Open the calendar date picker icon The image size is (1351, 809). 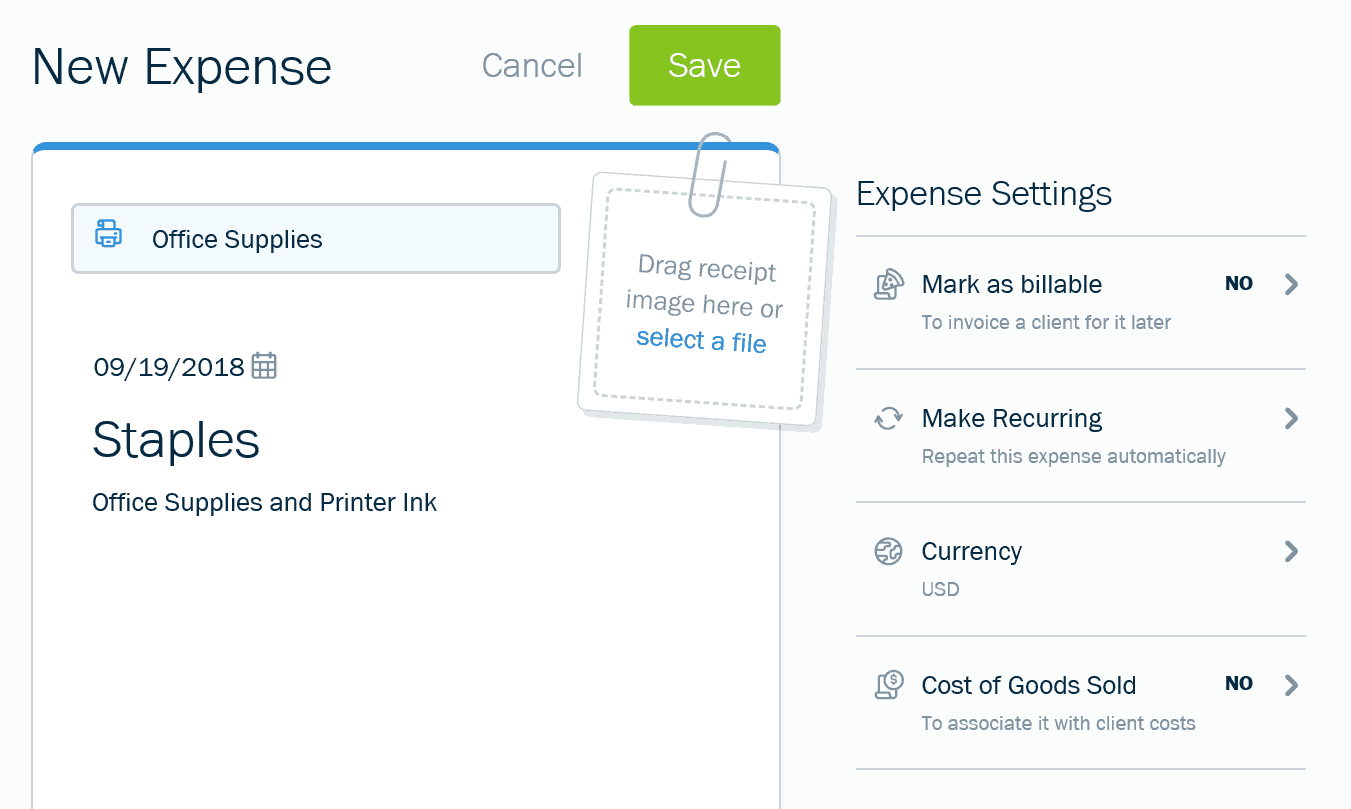264,366
